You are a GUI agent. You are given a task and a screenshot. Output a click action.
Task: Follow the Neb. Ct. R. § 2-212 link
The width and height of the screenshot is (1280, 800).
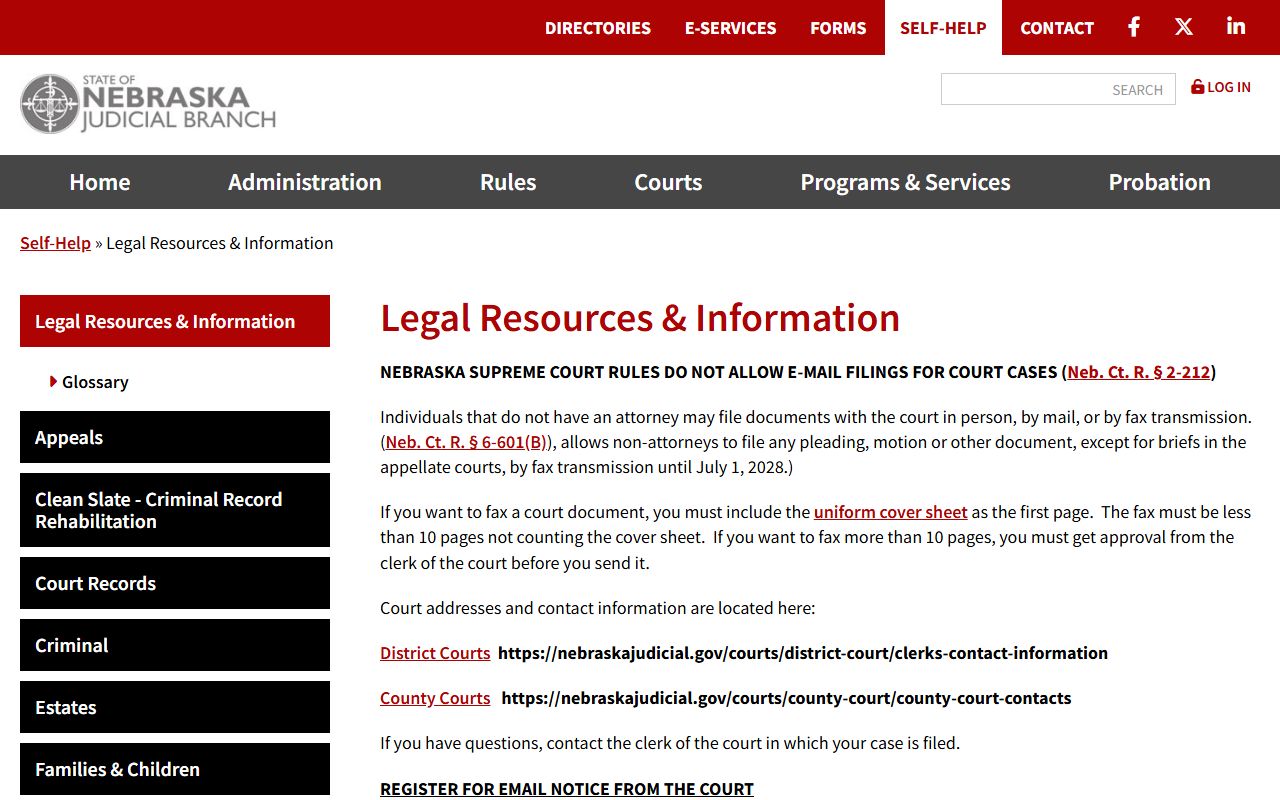point(1139,372)
